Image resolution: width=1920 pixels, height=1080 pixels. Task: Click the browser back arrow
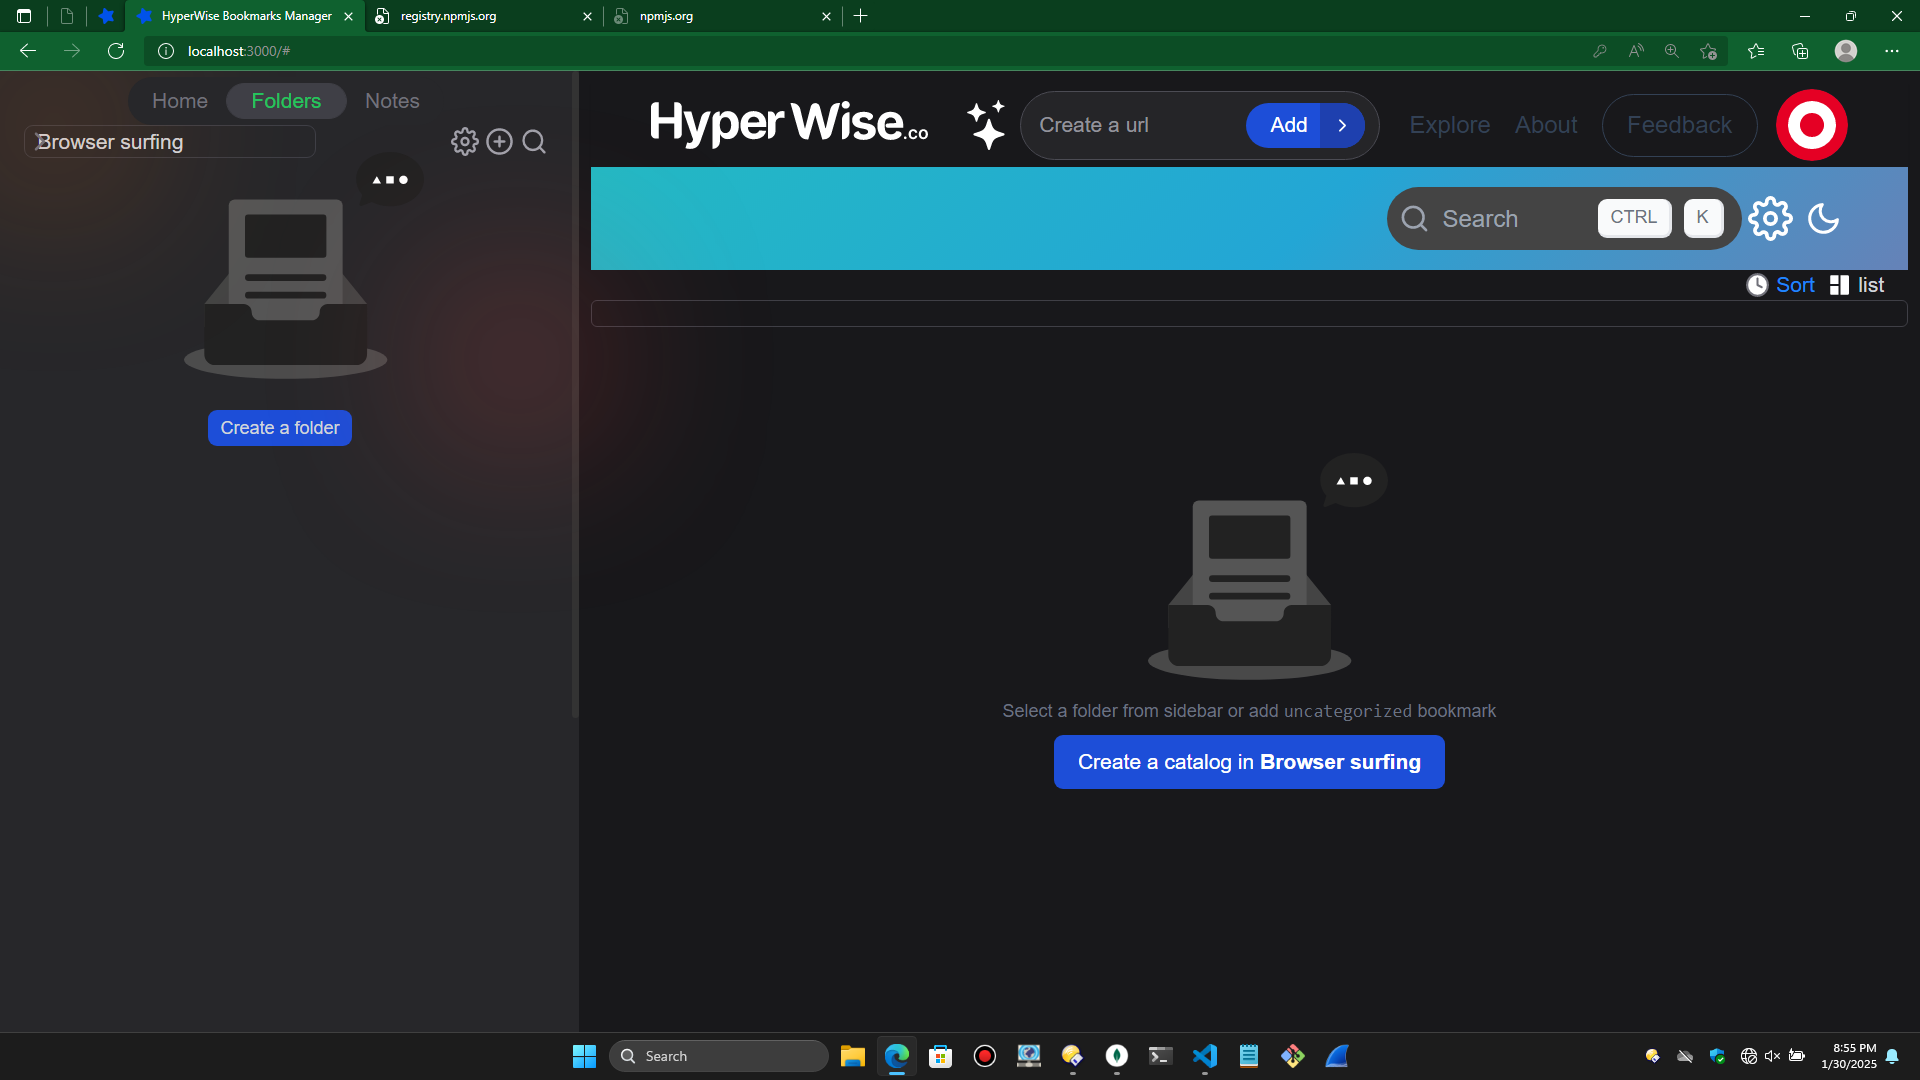tap(28, 51)
